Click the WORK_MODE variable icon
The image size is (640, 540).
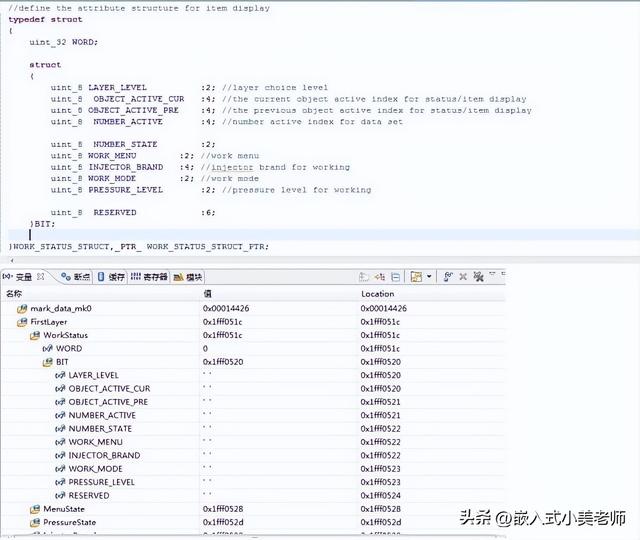[x=60, y=469]
